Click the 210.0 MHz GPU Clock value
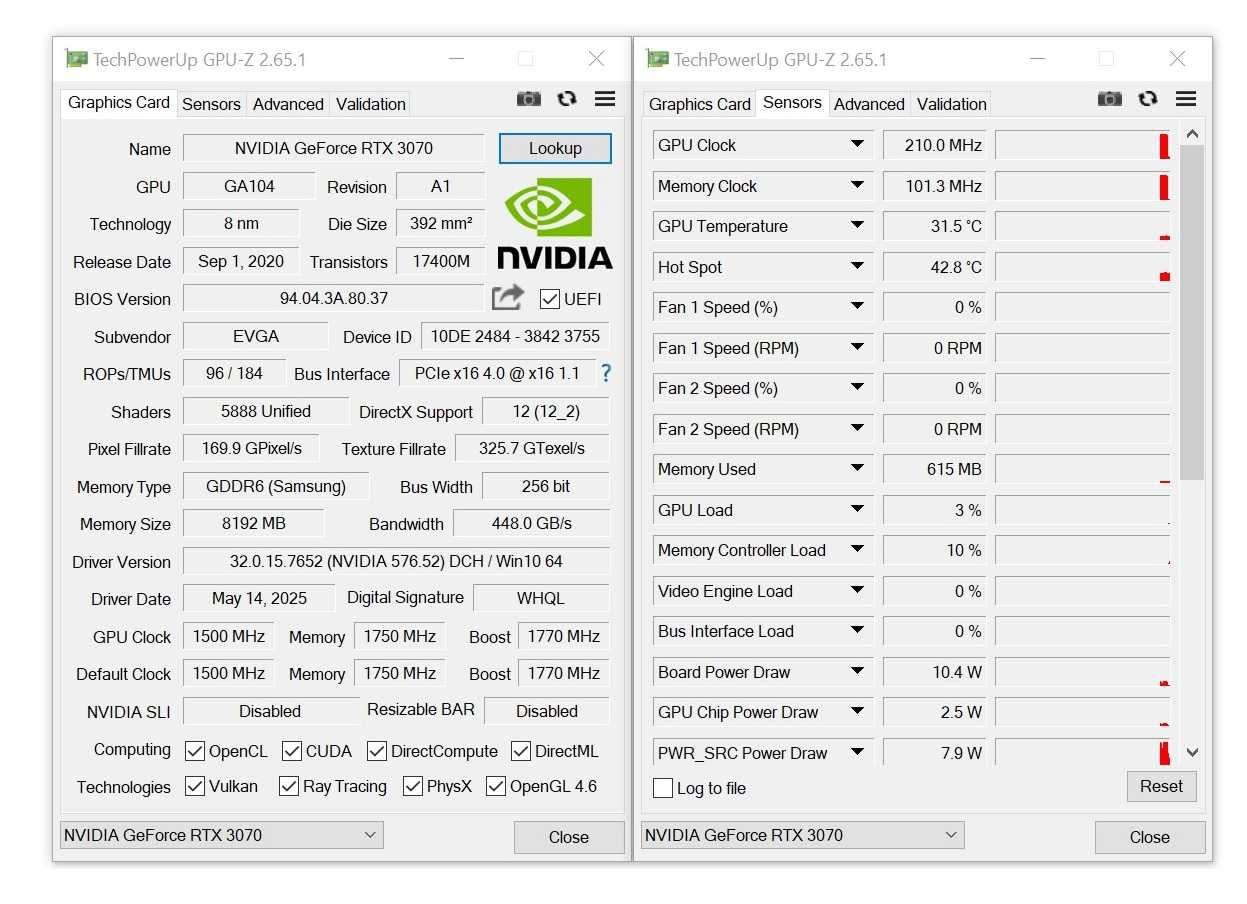Screen dimensions: 1247x904 (x=934, y=145)
